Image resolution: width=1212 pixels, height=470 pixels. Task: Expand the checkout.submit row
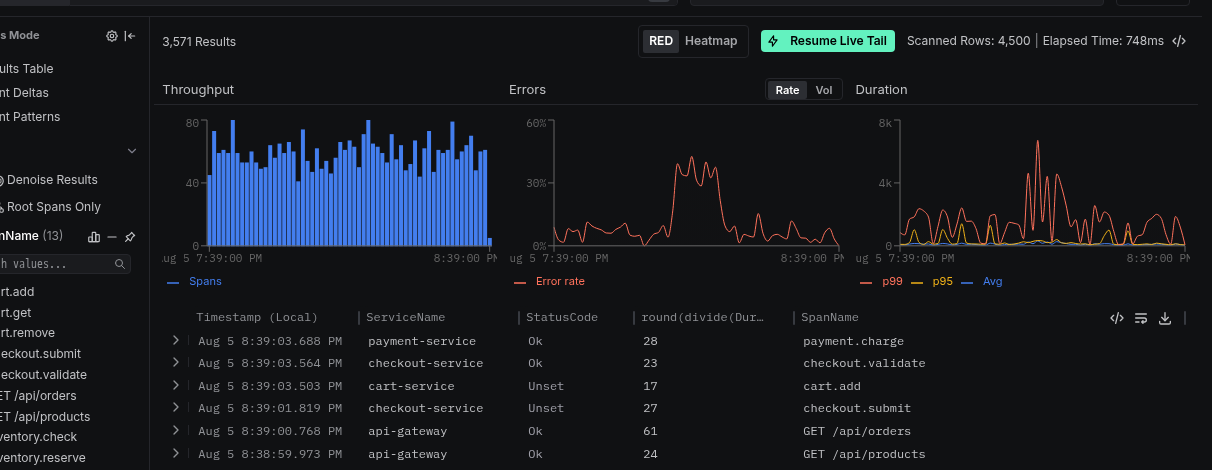[176, 408]
